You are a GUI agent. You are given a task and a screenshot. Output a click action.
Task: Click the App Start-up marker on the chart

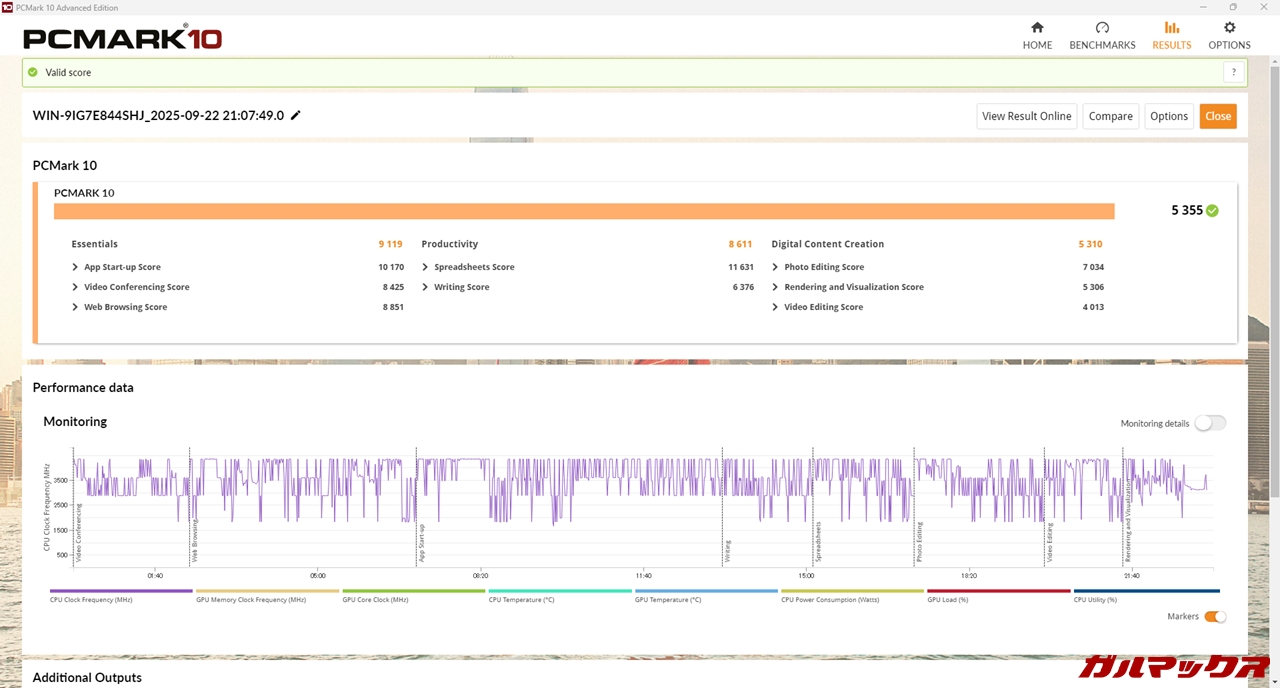pyautogui.click(x=421, y=543)
